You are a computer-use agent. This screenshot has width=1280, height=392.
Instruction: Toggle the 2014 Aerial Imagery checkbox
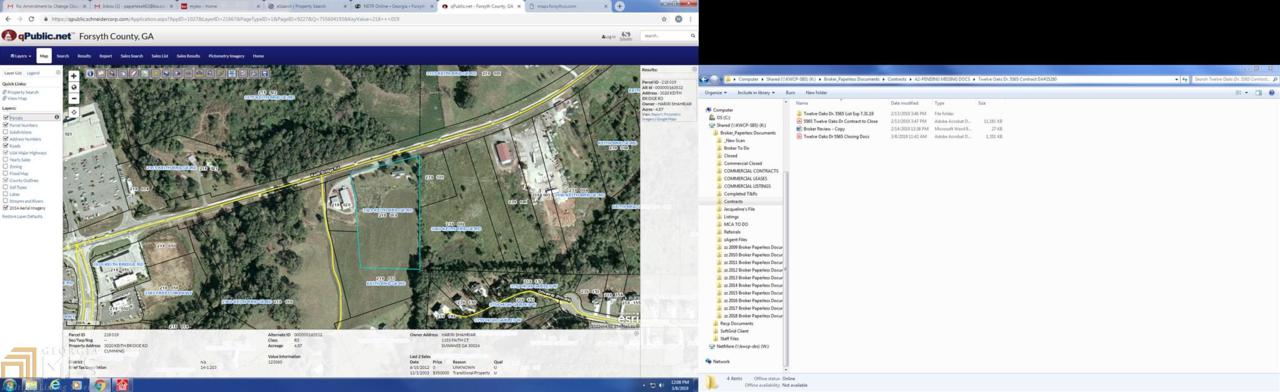click(6, 208)
